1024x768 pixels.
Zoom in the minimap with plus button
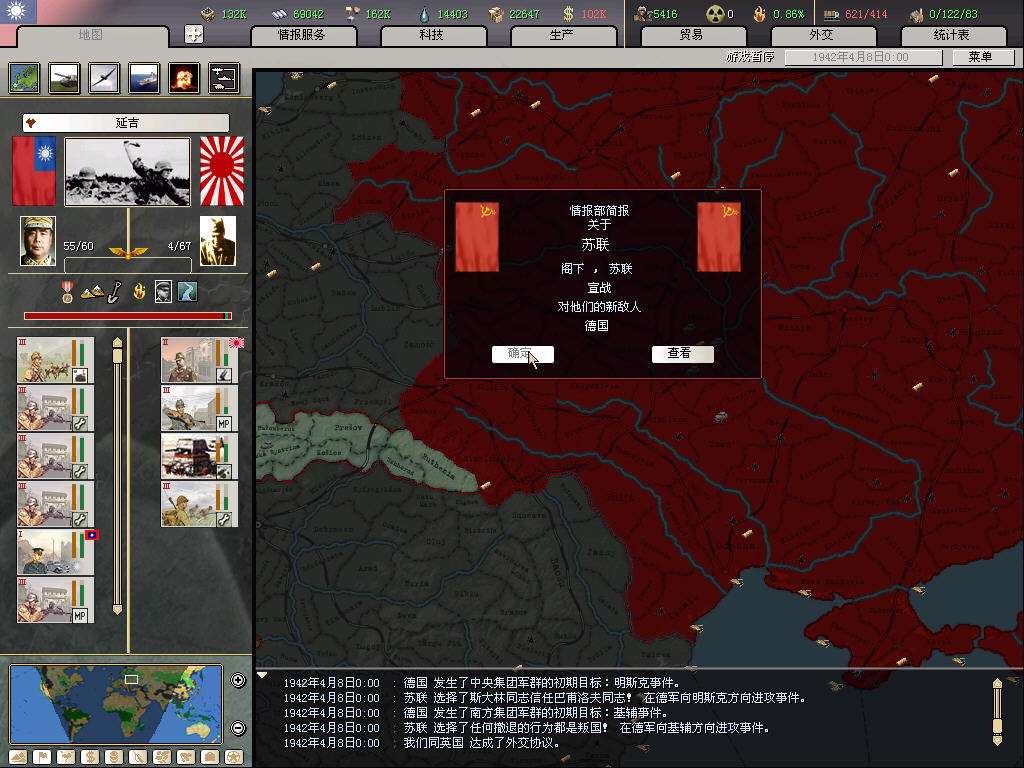tap(238, 681)
